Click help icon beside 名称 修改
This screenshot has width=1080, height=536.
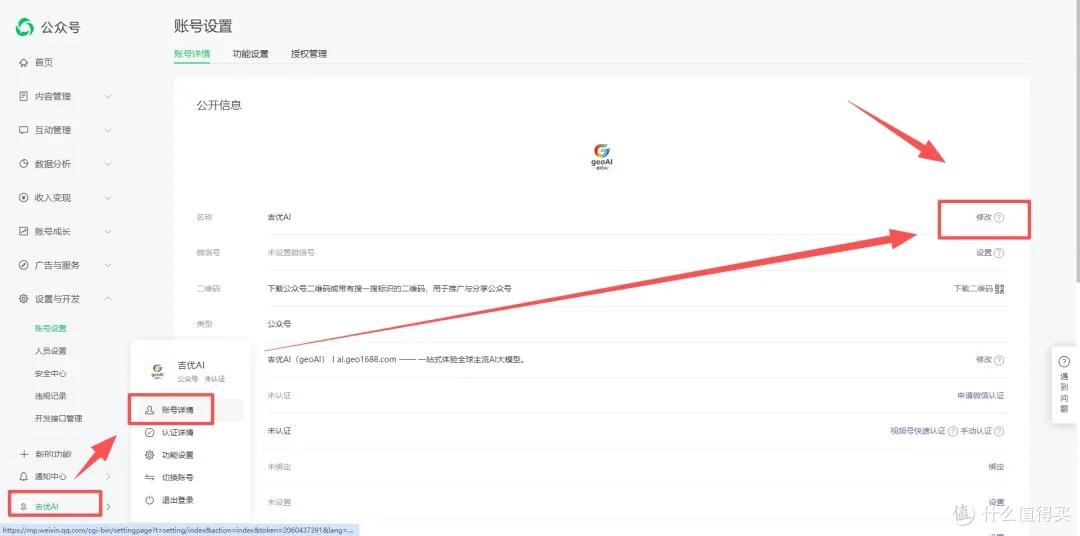click(999, 217)
